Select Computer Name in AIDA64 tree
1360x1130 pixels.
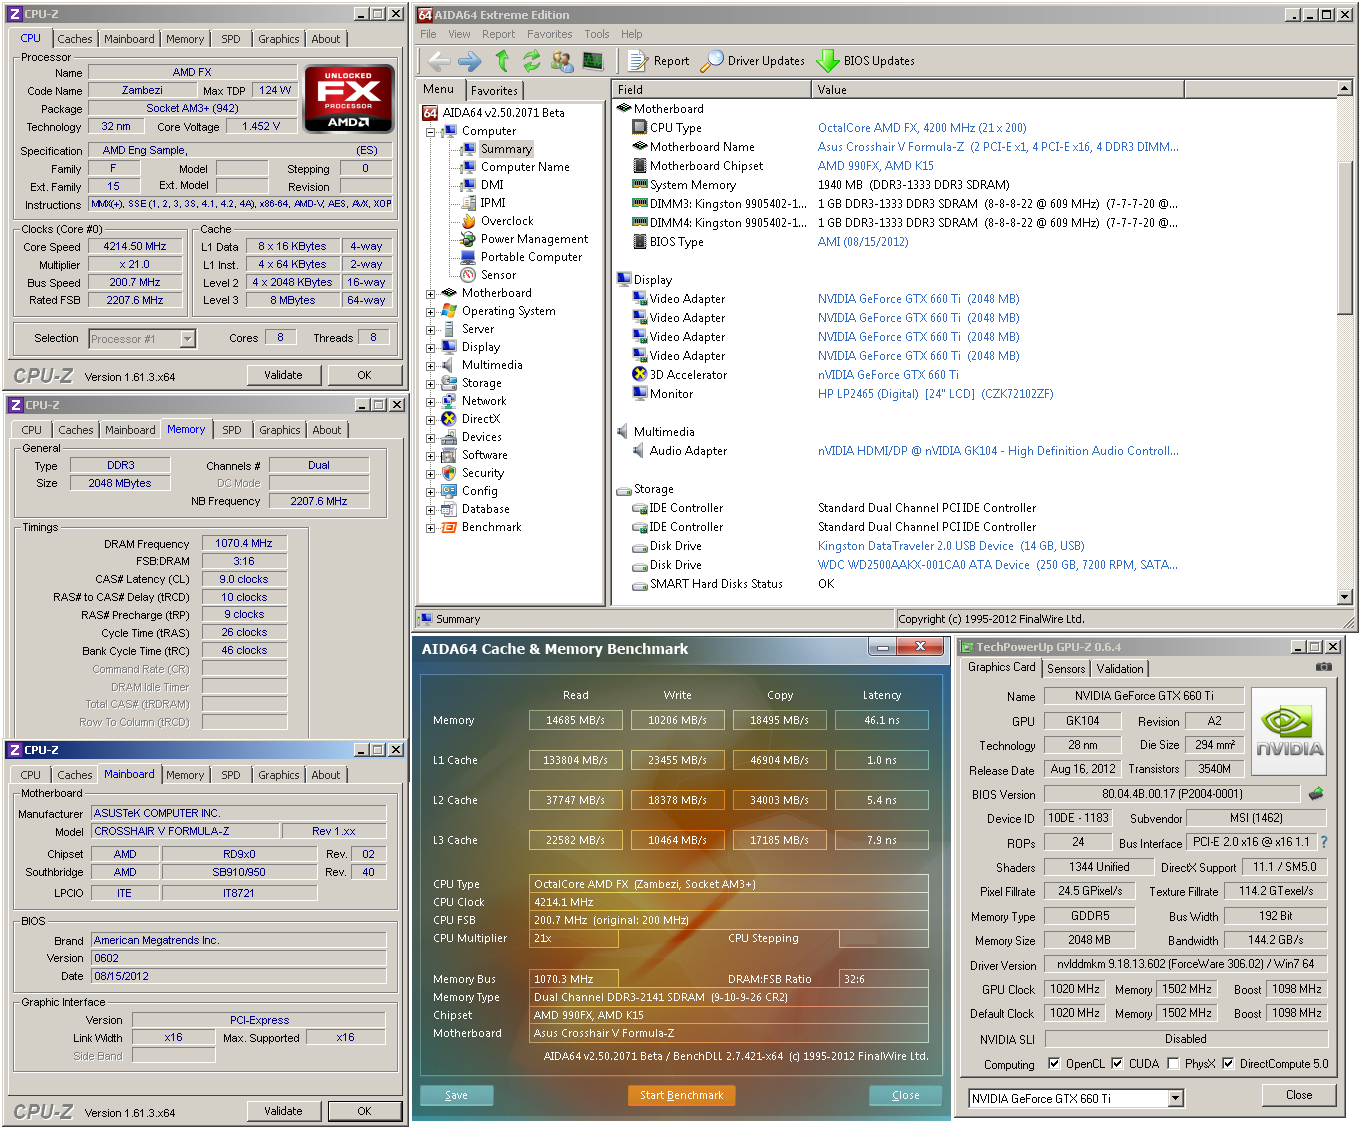525,167
